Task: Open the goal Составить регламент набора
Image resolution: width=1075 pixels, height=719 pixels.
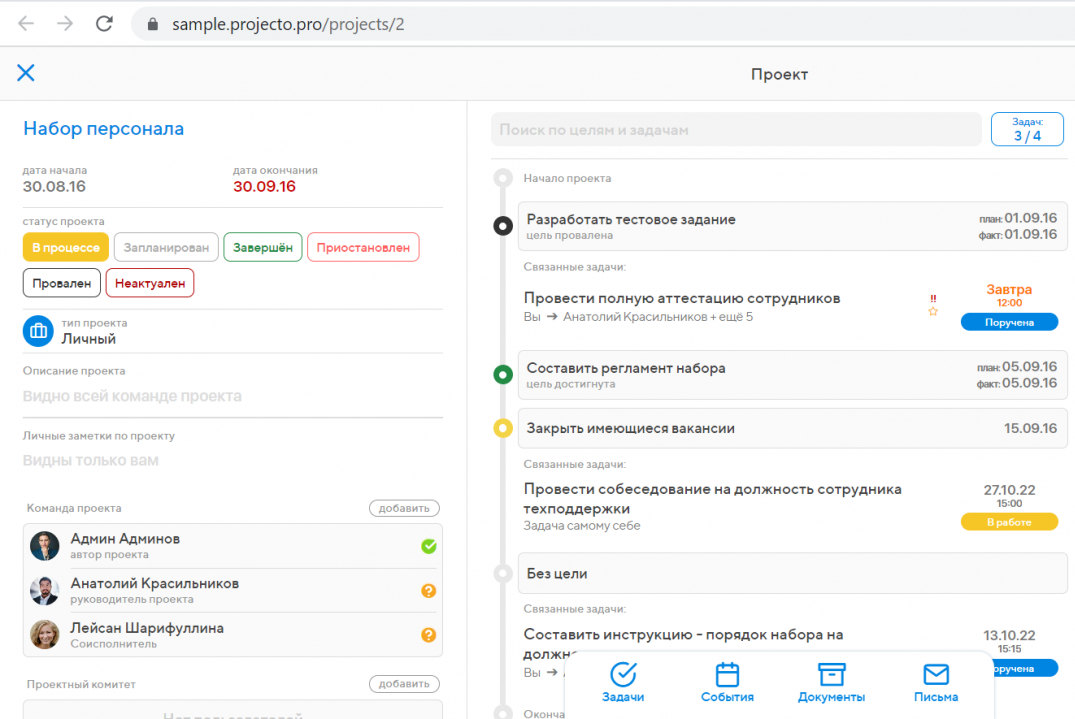Action: [x=793, y=375]
